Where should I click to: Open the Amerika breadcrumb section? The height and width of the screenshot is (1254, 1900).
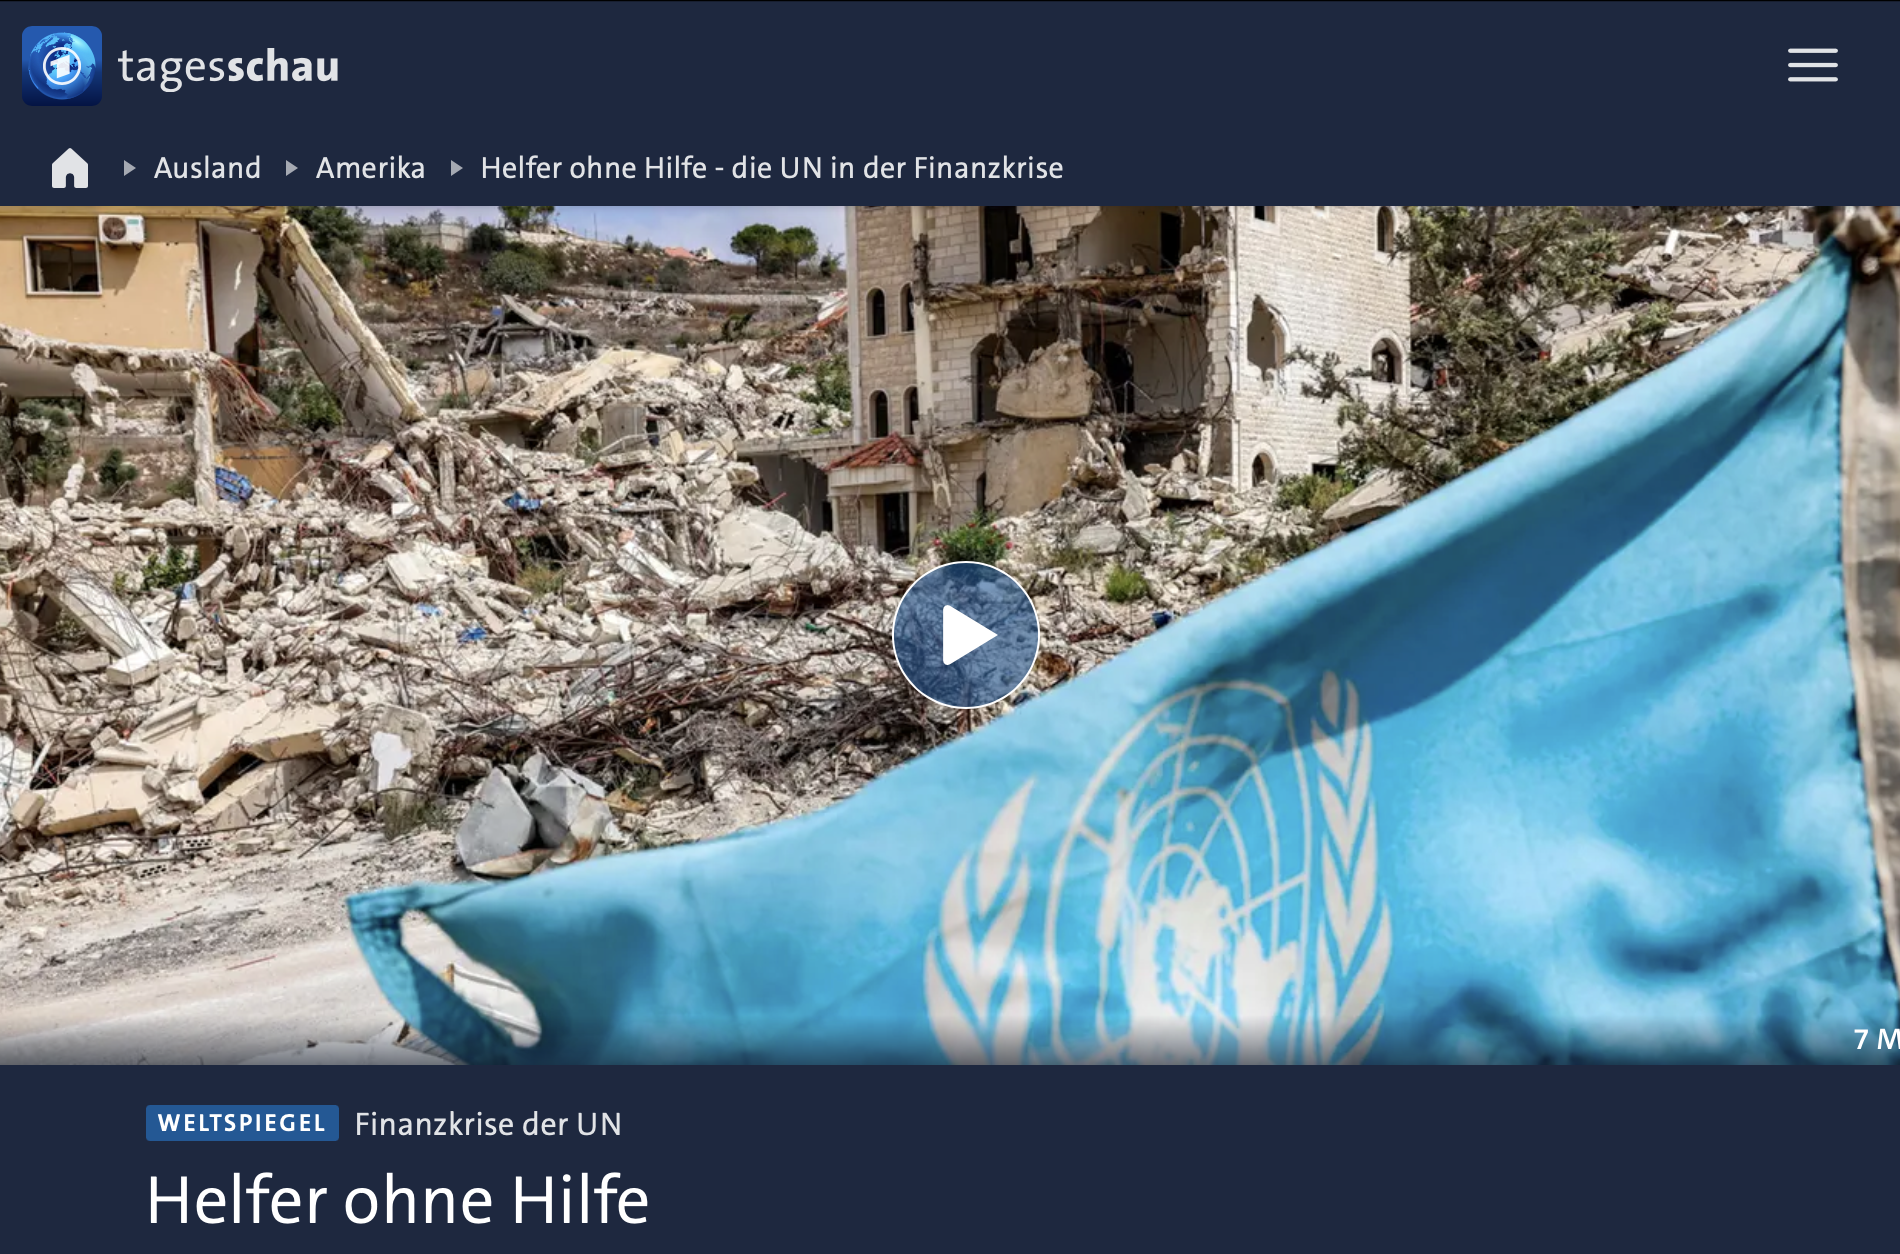pyautogui.click(x=370, y=168)
